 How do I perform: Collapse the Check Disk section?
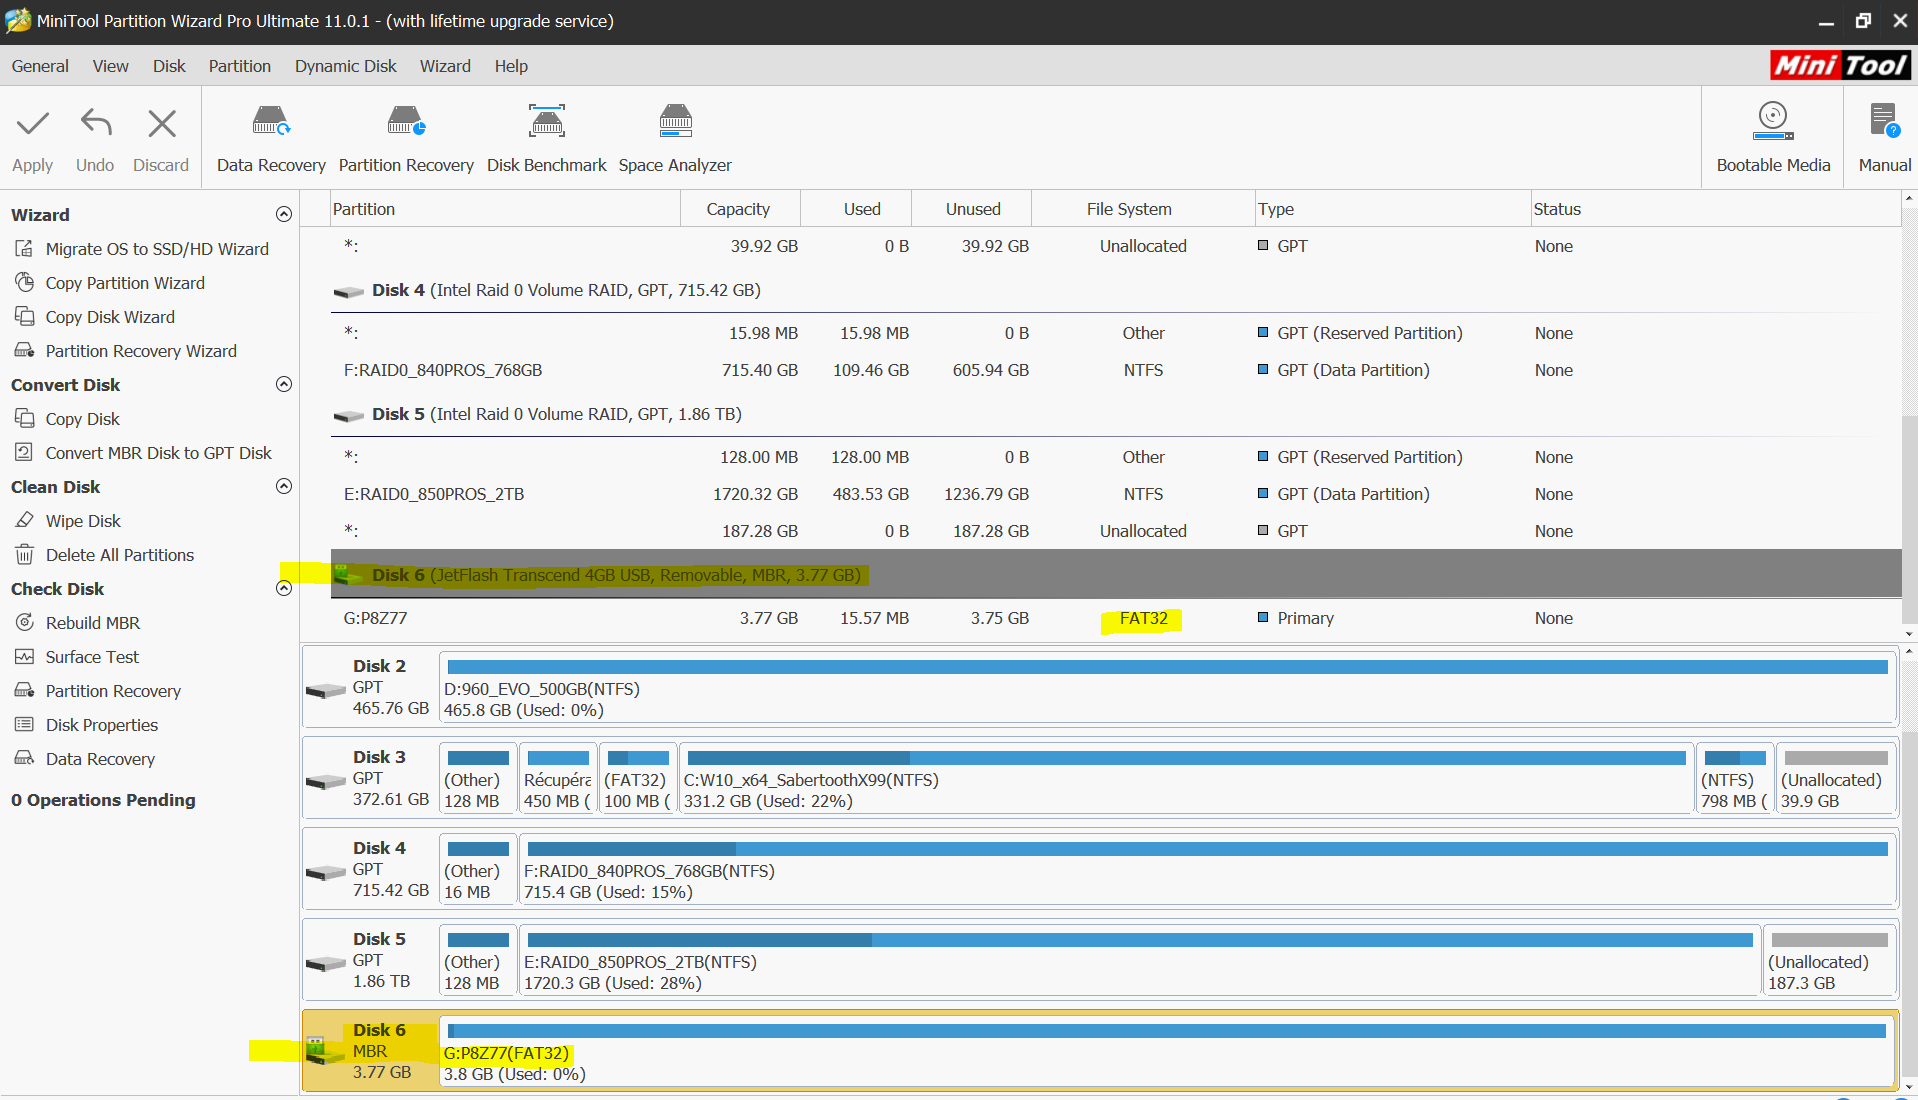coord(284,588)
